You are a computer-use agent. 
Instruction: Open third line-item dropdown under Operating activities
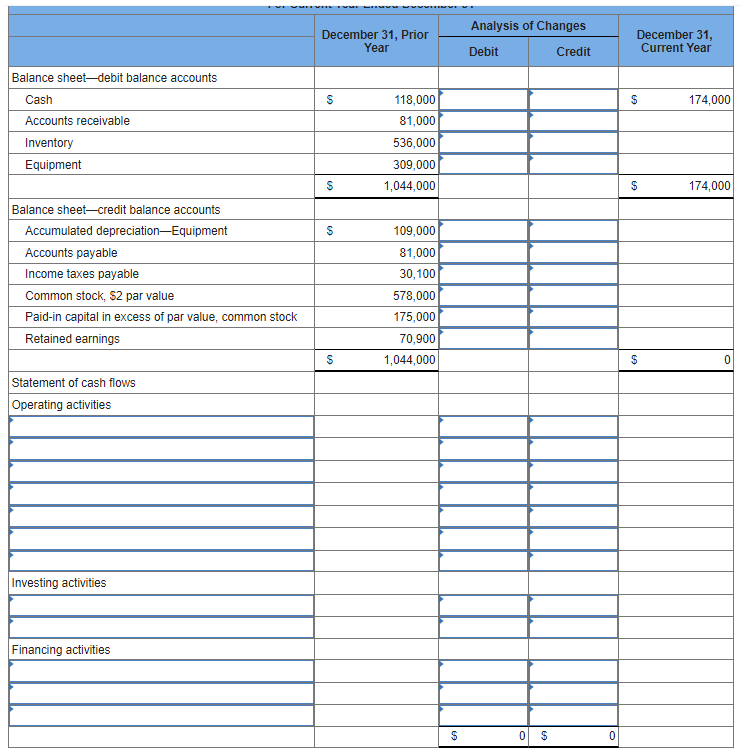(161, 471)
